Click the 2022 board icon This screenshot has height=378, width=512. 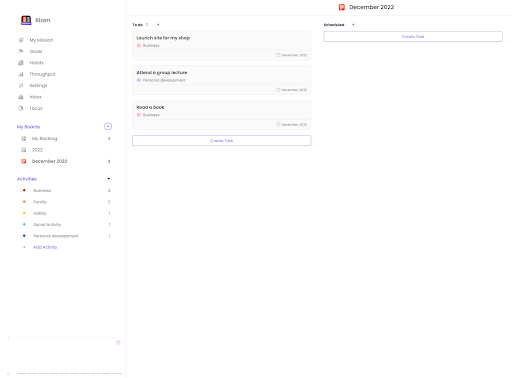click(x=24, y=150)
